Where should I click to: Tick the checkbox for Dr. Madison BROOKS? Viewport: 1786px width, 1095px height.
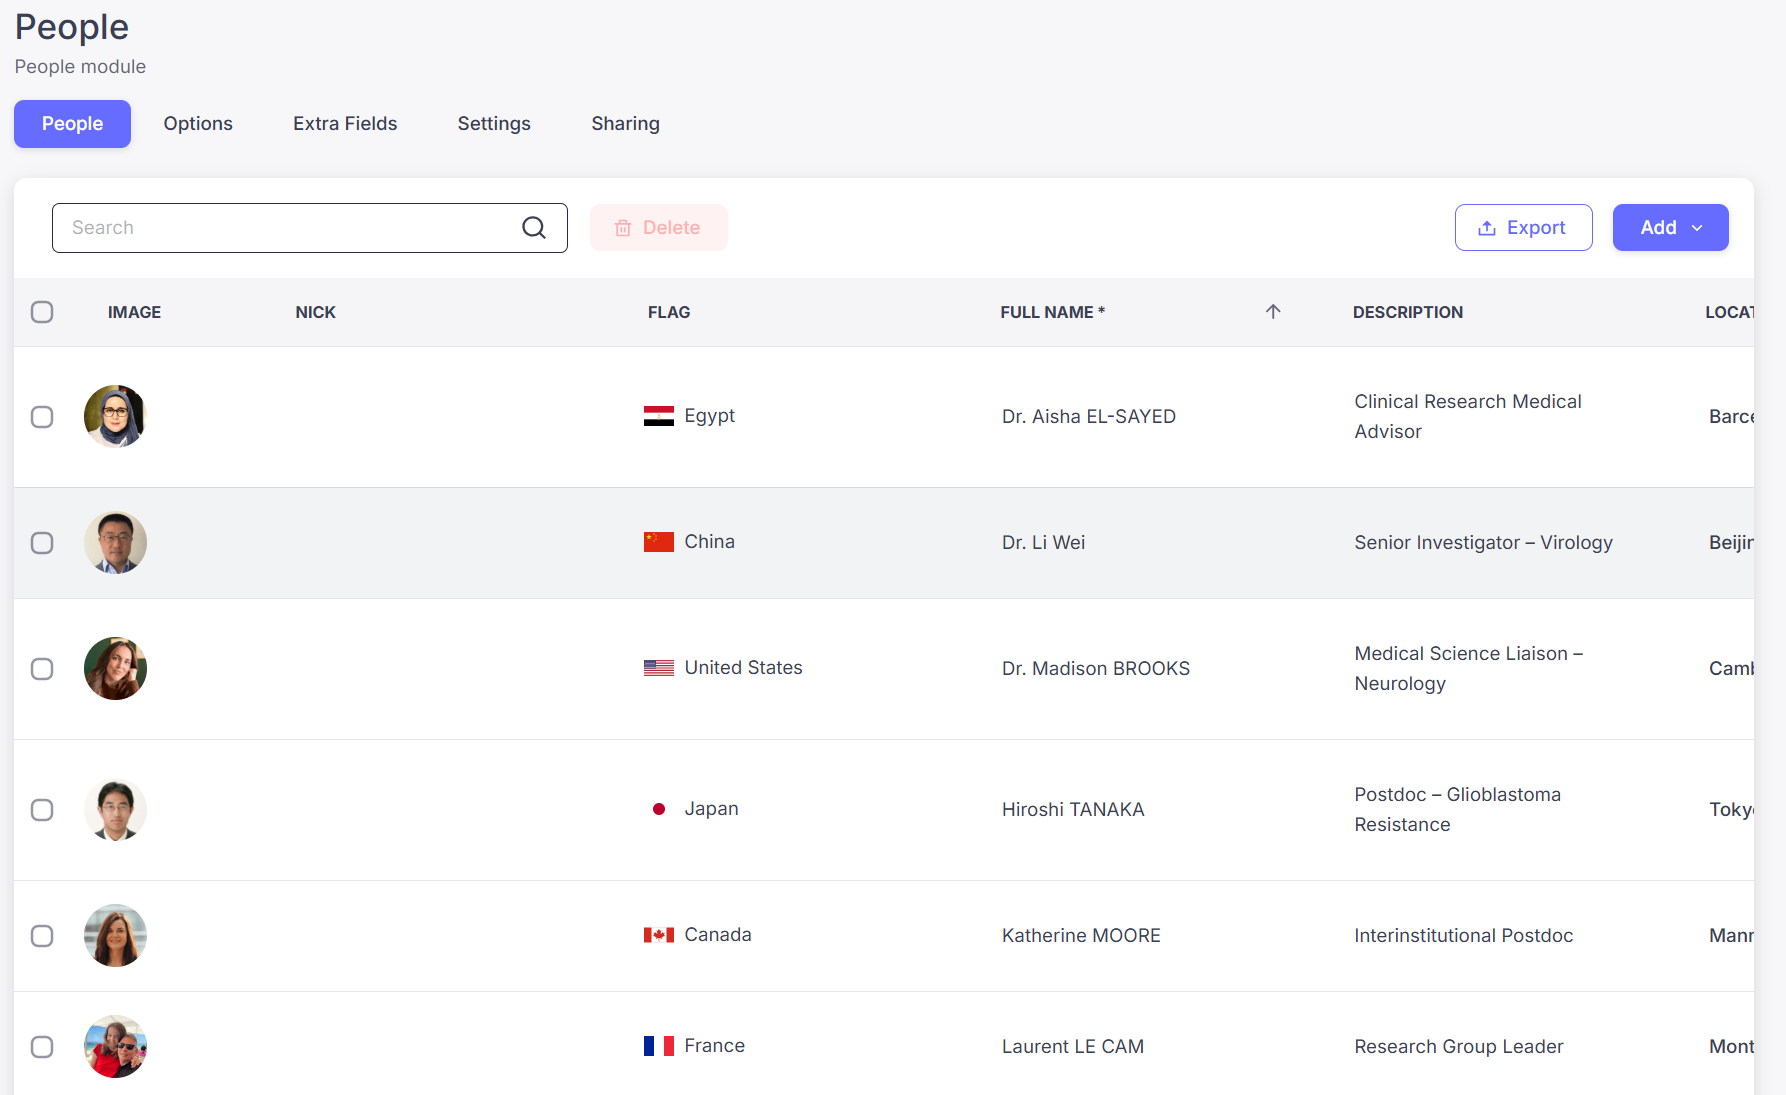(x=42, y=669)
